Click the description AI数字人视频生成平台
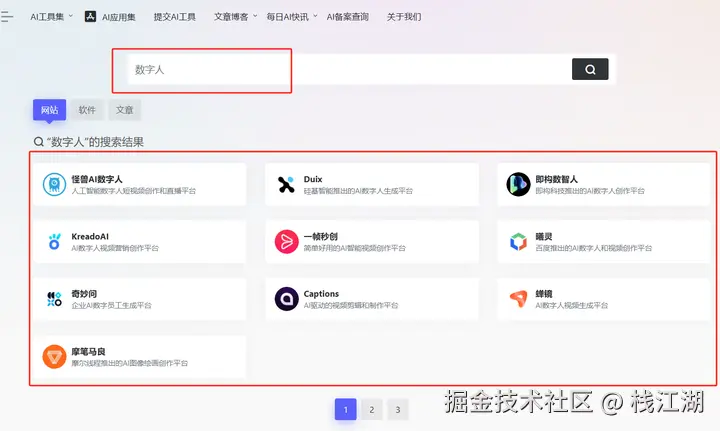Screen dimensions: 720x431 tap(572, 305)
